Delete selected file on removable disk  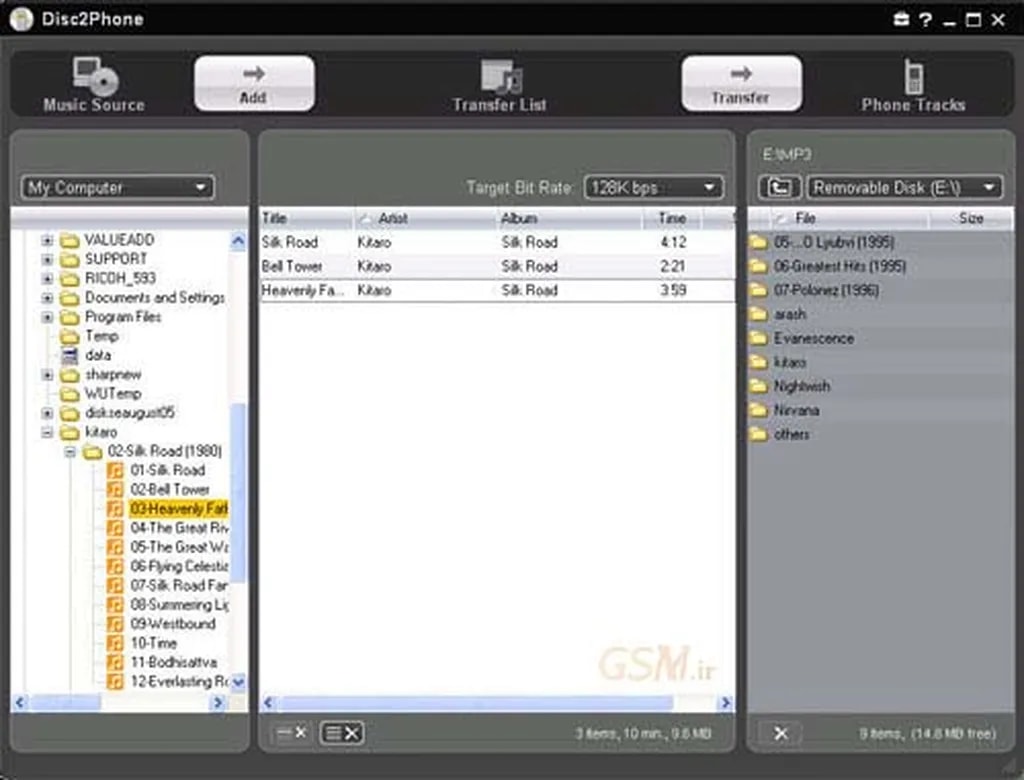coord(781,734)
